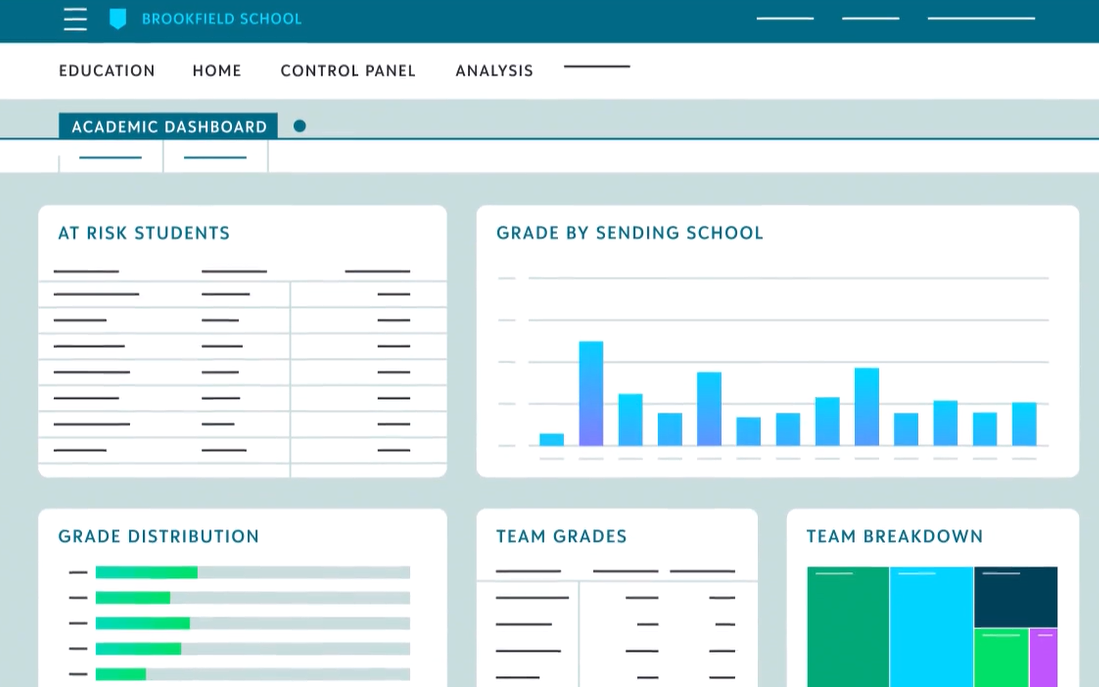Select the tallest bar in the sending school chart
The width and height of the screenshot is (1099, 687).
[591, 395]
